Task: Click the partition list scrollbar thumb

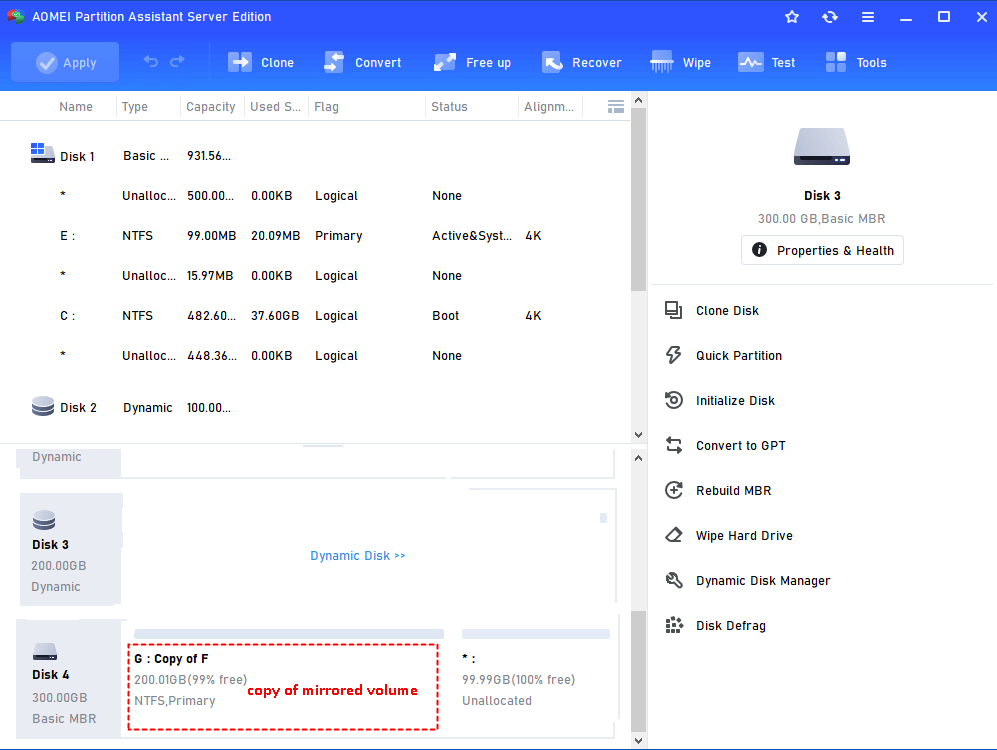Action: (x=638, y=200)
